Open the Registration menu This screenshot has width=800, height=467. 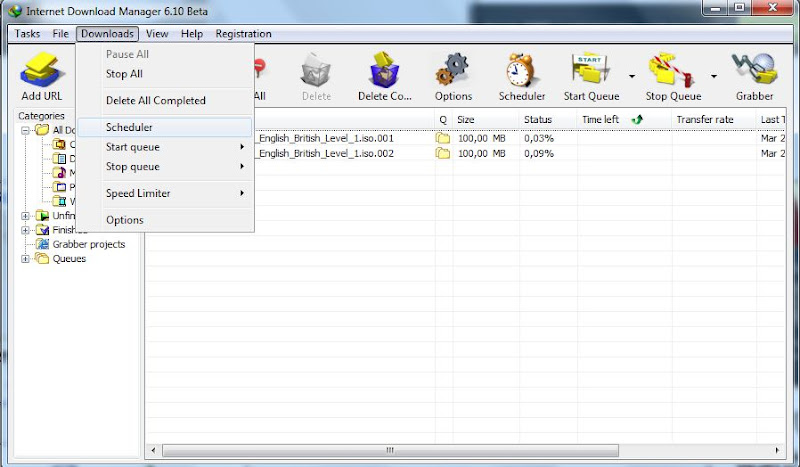pyautogui.click(x=243, y=34)
